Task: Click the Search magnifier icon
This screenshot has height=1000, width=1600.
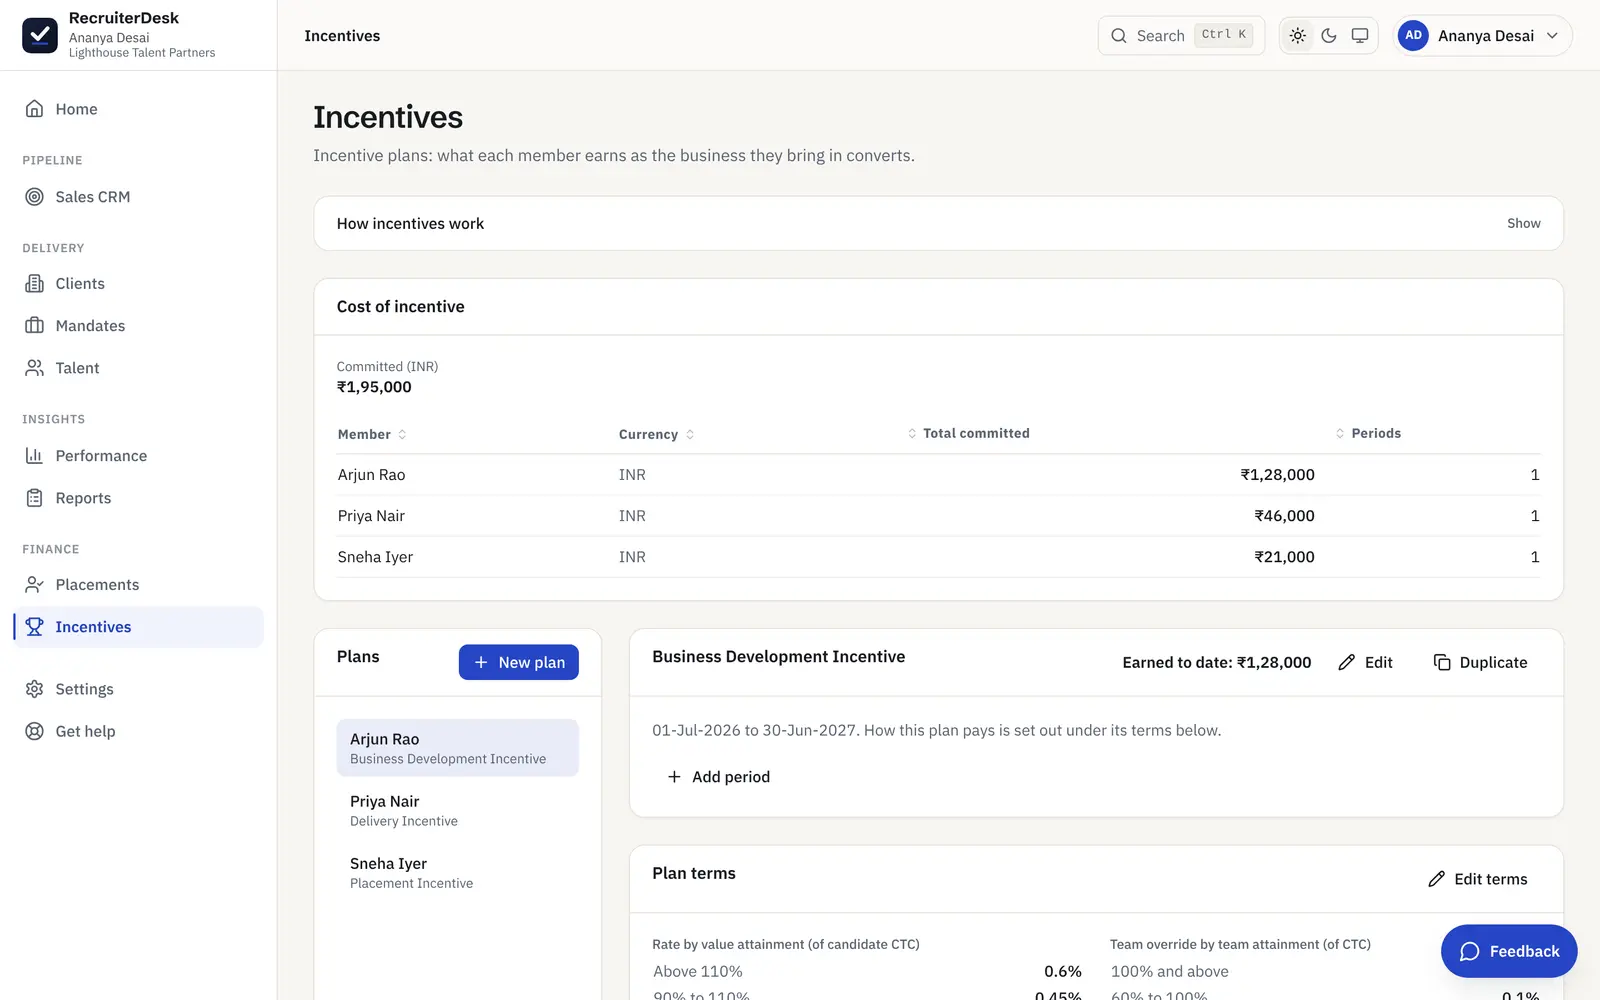Action: point(1119,35)
